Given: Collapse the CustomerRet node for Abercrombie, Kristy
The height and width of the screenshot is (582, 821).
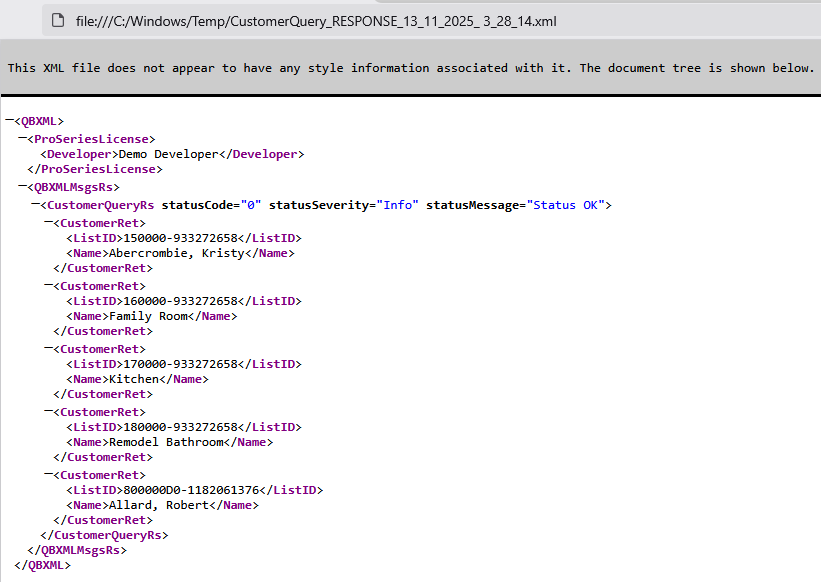Looking at the screenshot, I should coord(48,222).
